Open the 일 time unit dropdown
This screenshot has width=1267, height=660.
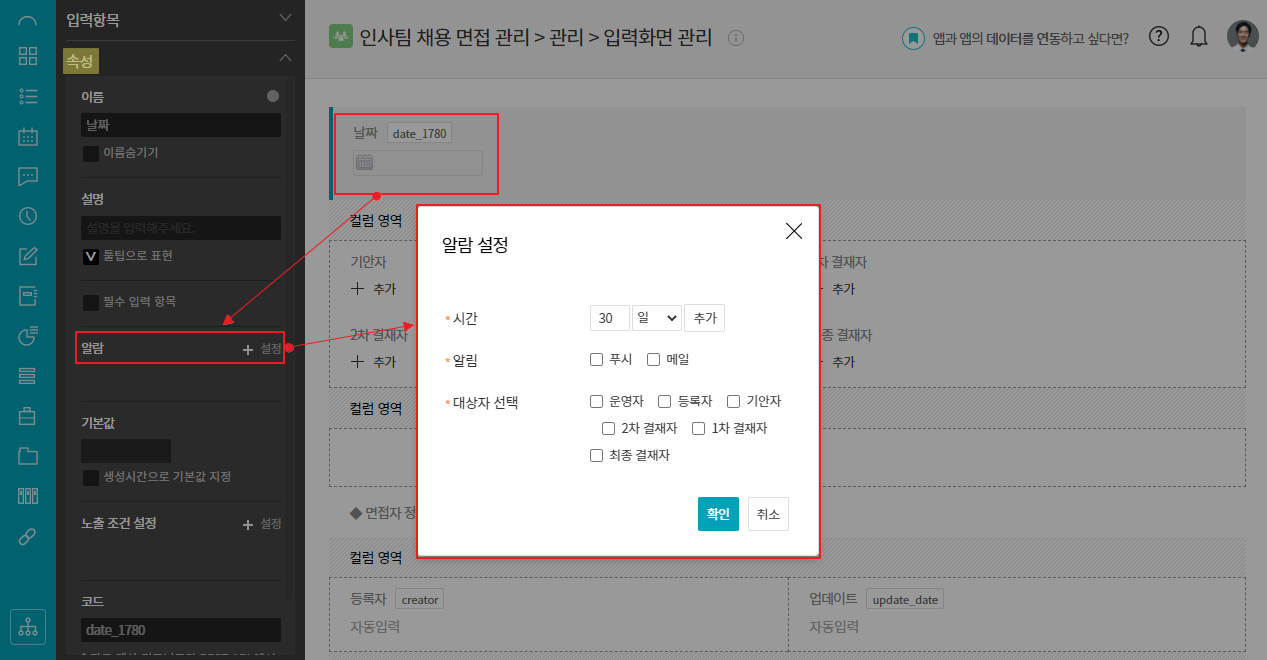tap(657, 318)
